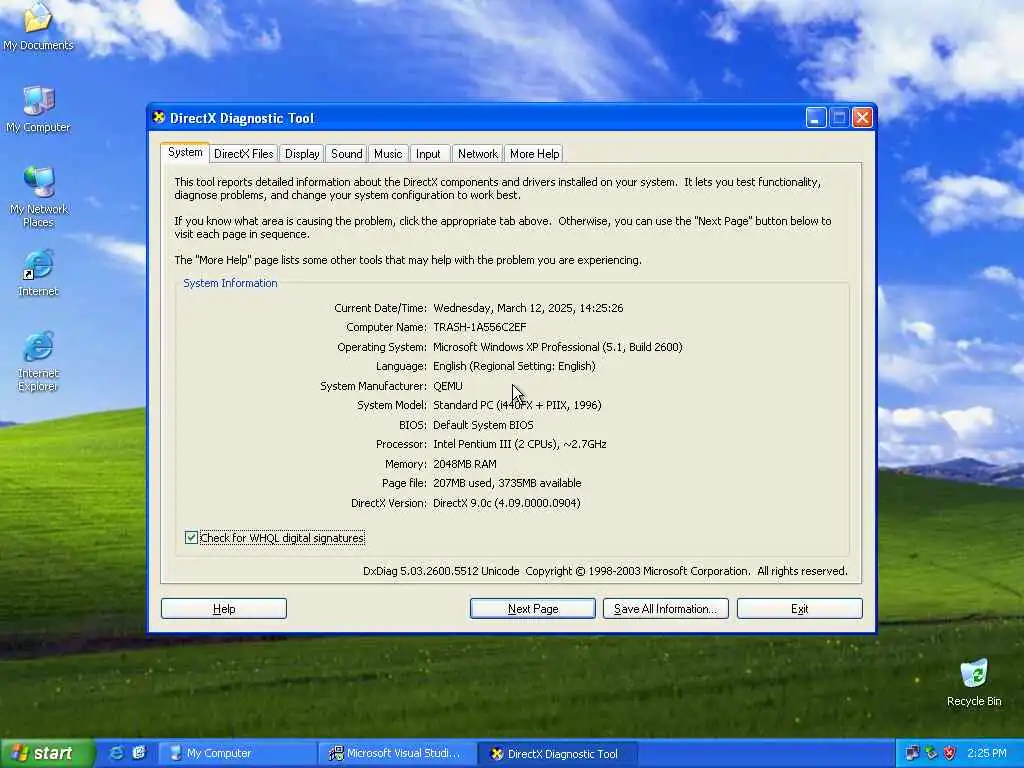Open the Music tab

coord(388,153)
